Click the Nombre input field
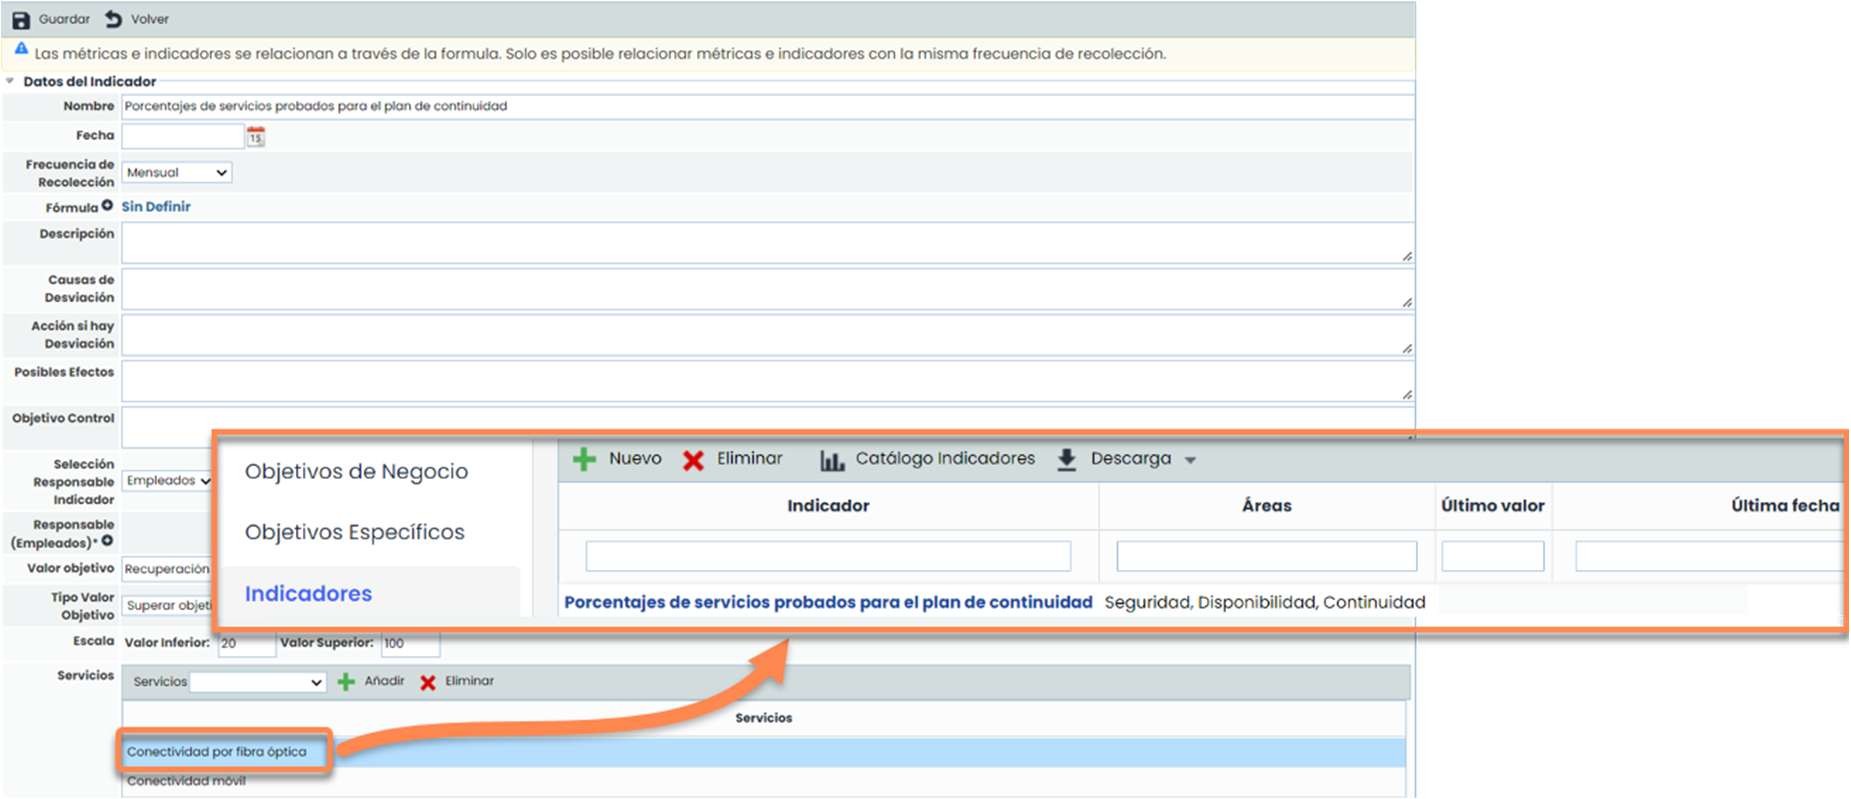This screenshot has width=1851, height=799. coord(766,106)
